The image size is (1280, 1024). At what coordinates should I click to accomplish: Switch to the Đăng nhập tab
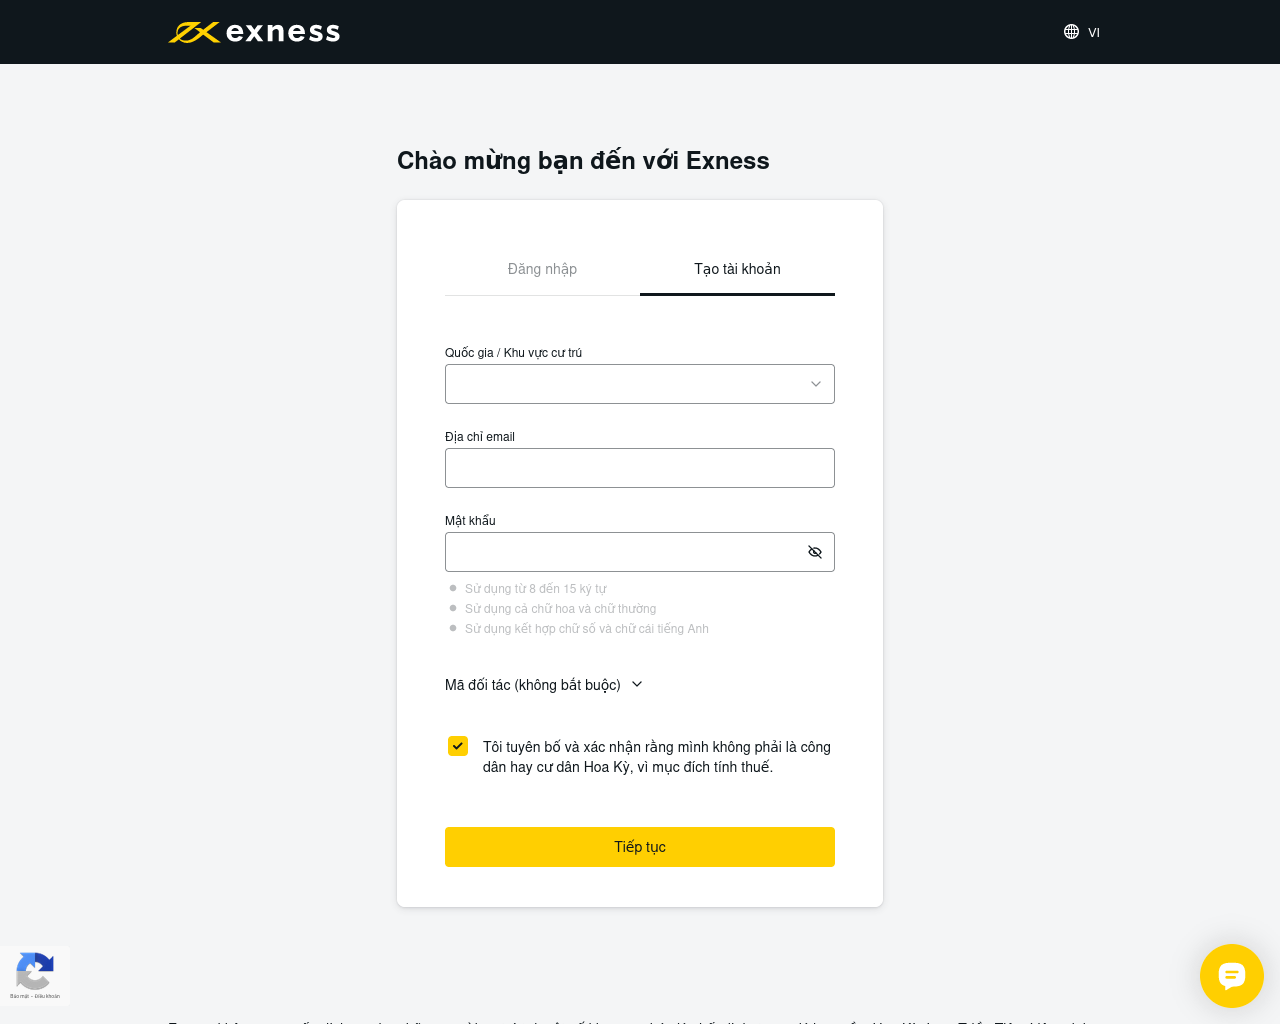pos(542,269)
